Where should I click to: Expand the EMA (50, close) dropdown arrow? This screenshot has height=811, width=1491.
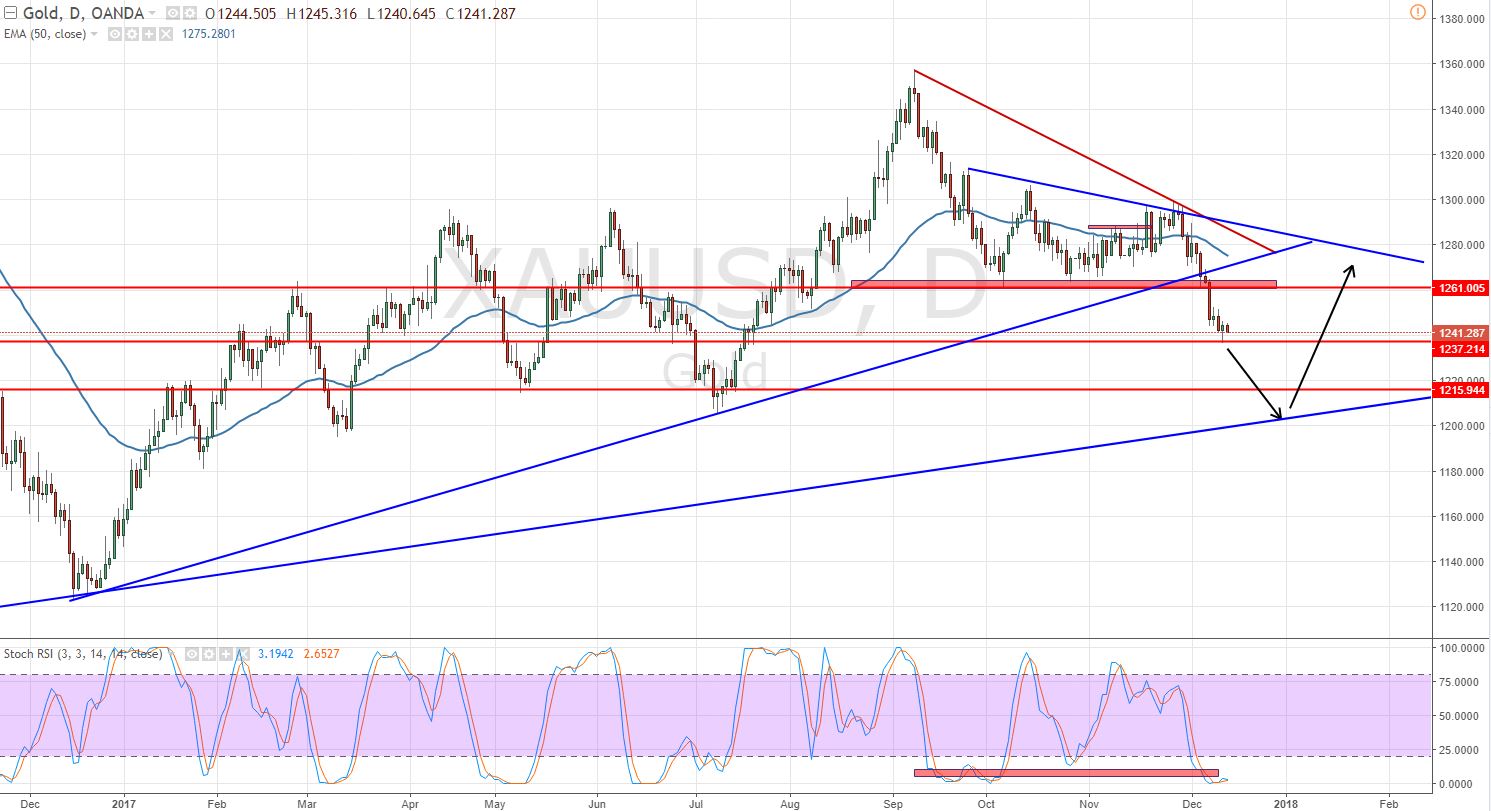point(95,33)
